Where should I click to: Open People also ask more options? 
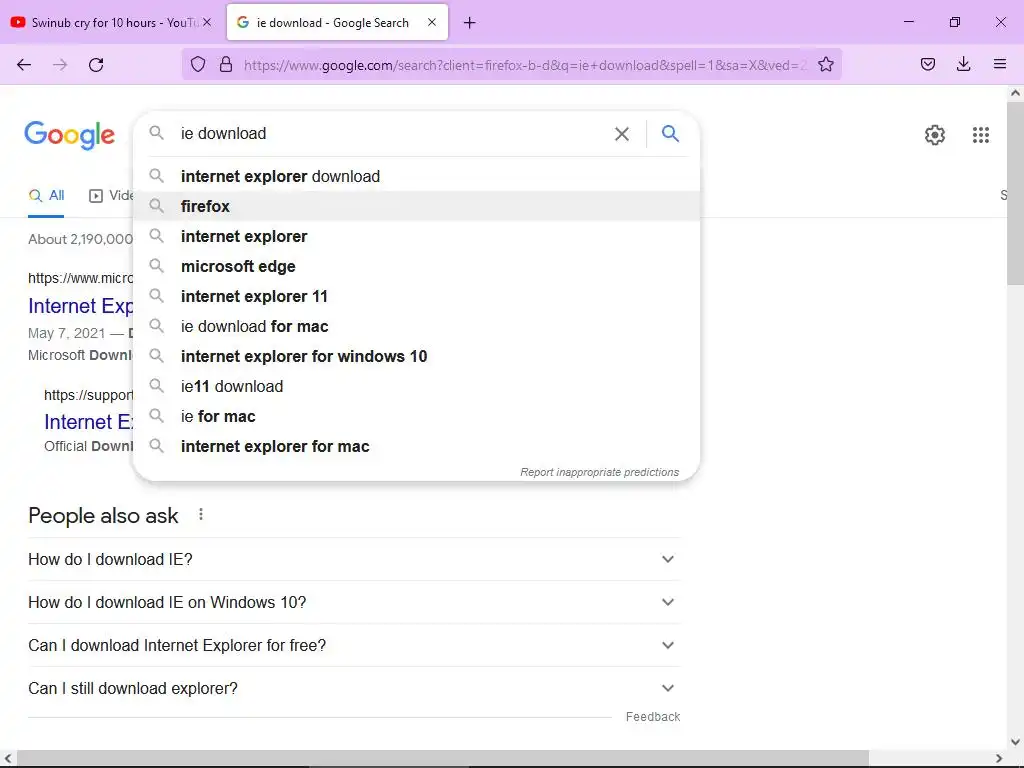tap(200, 515)
